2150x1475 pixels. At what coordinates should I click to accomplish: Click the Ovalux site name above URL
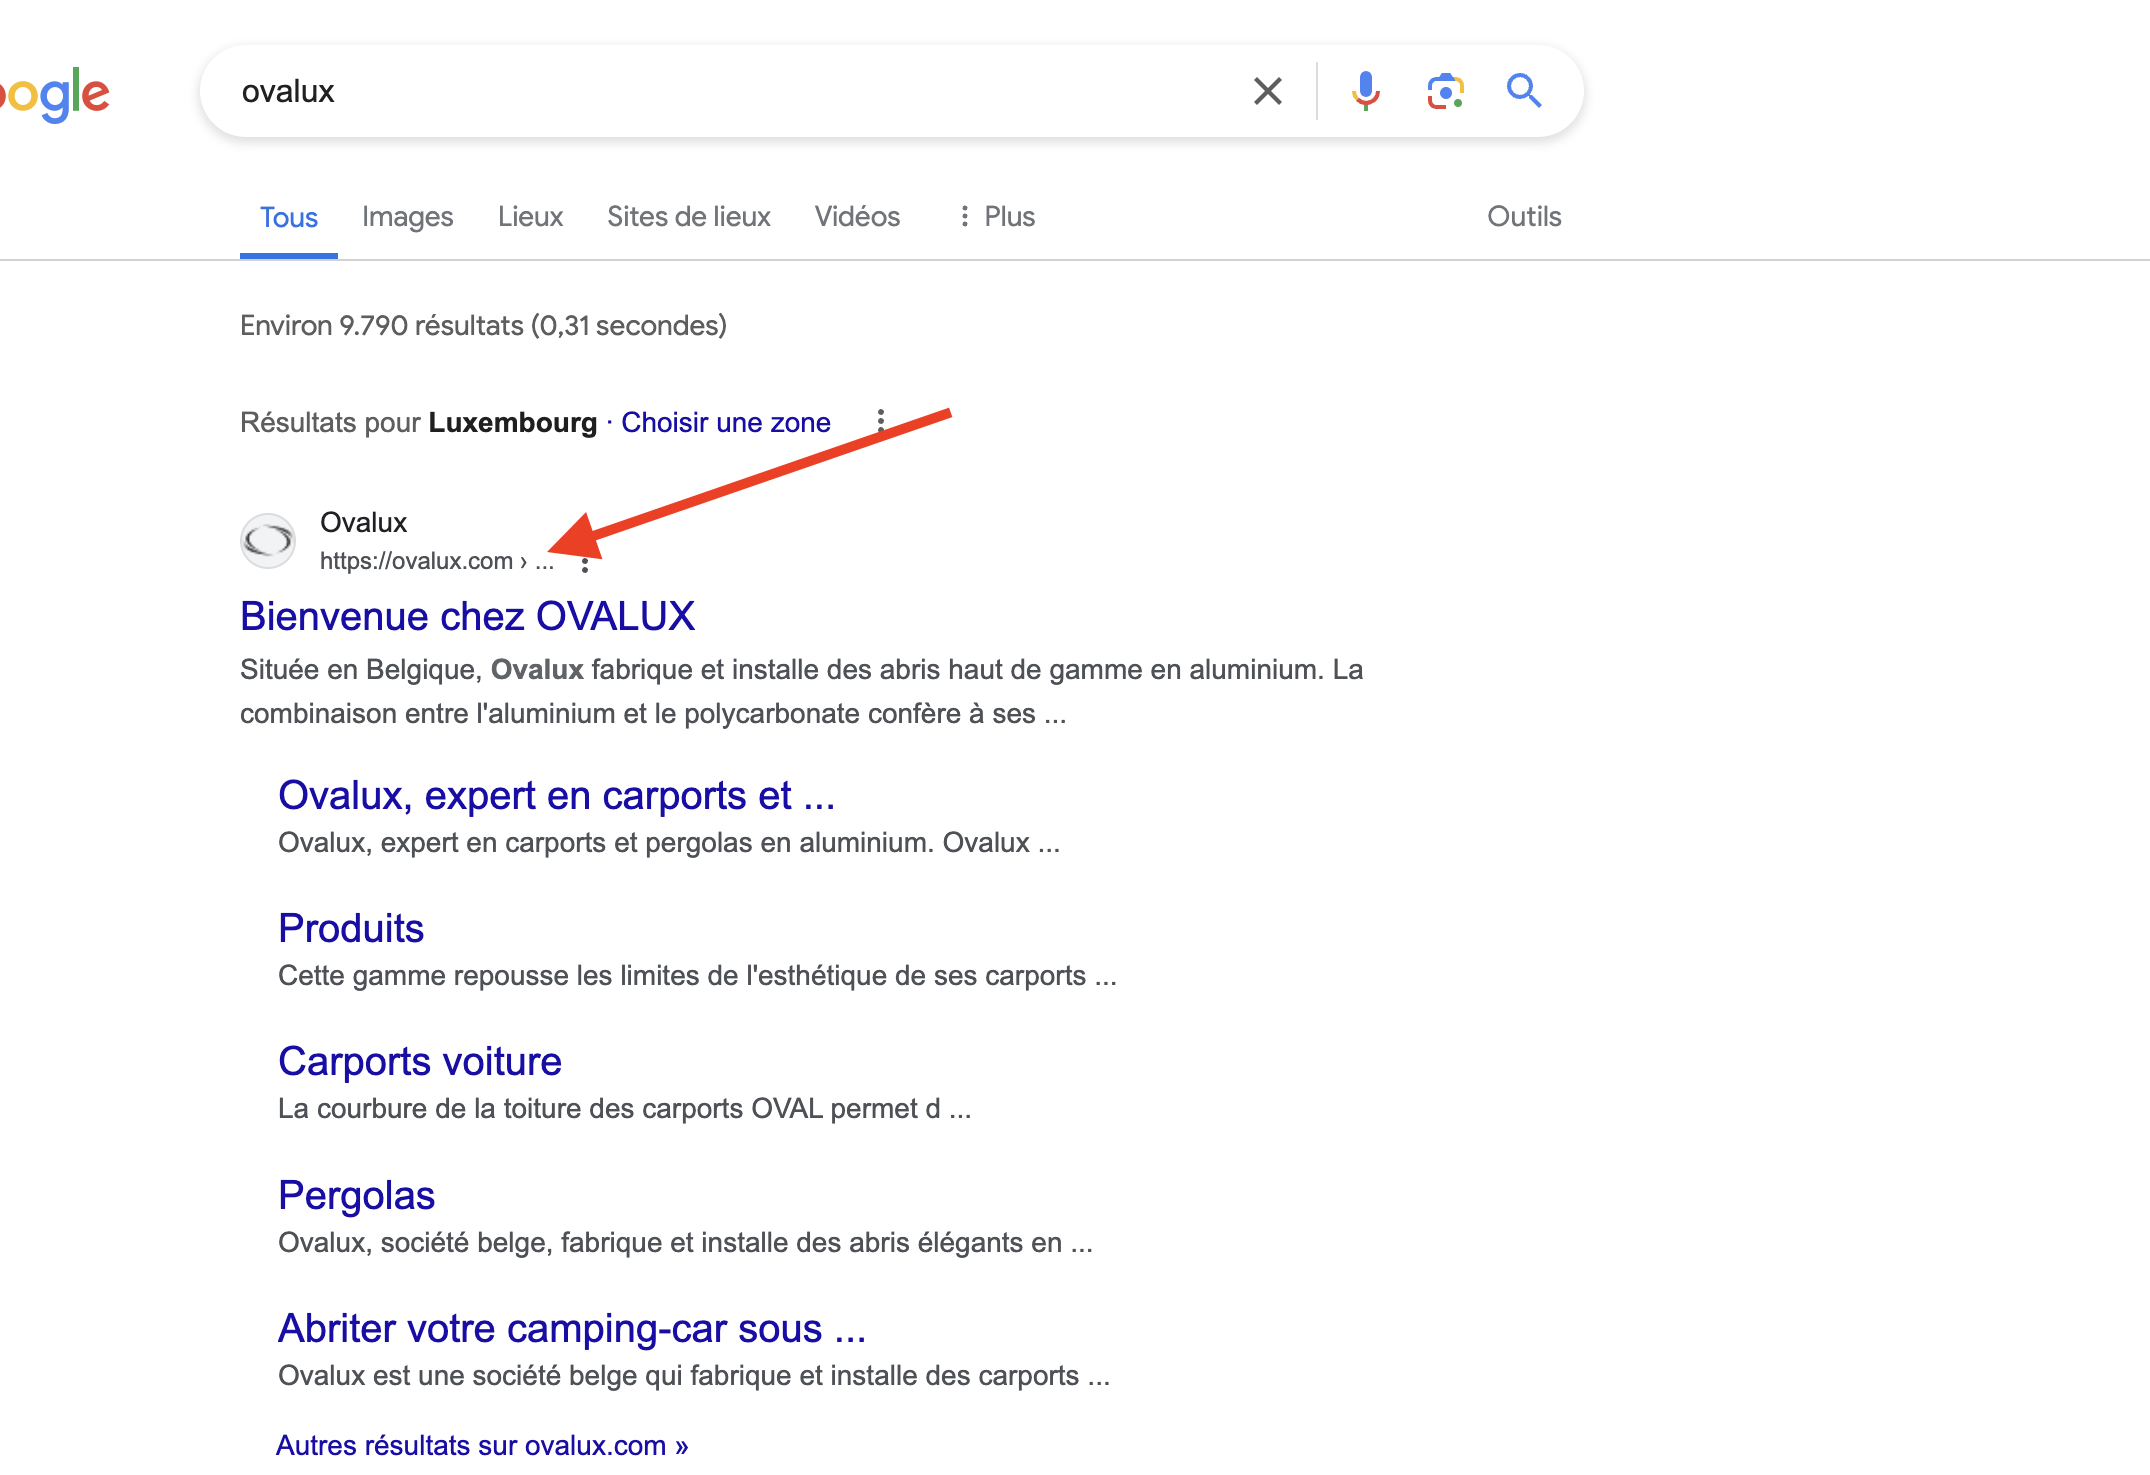(363, 522)
